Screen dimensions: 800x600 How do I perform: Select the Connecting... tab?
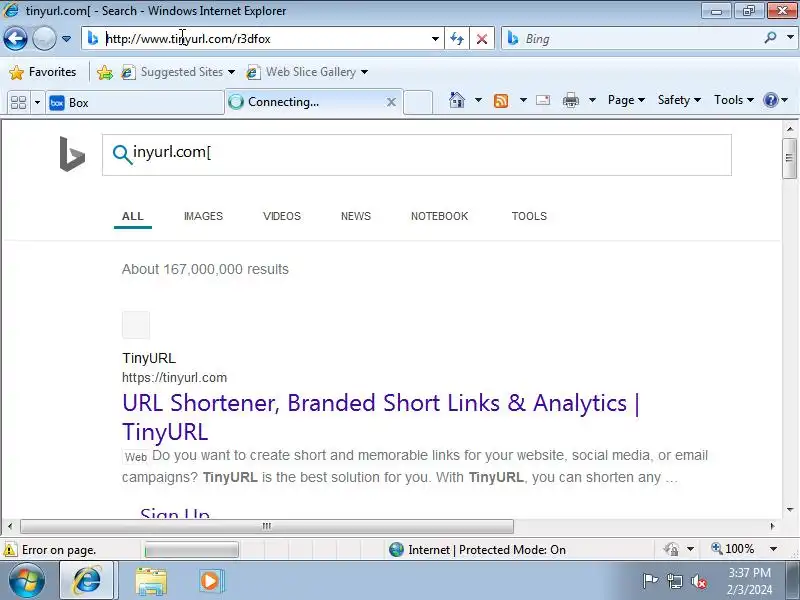point(306,102)
